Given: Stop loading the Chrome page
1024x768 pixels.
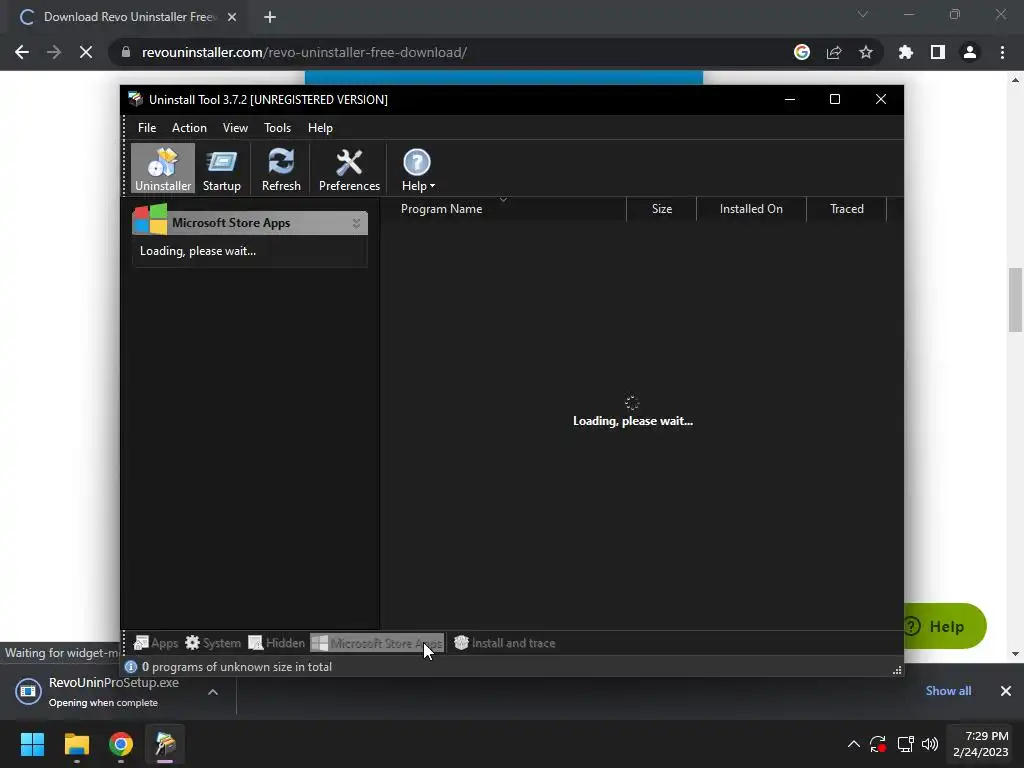Looking at the screenshot, I should click(x=86, y=52).
